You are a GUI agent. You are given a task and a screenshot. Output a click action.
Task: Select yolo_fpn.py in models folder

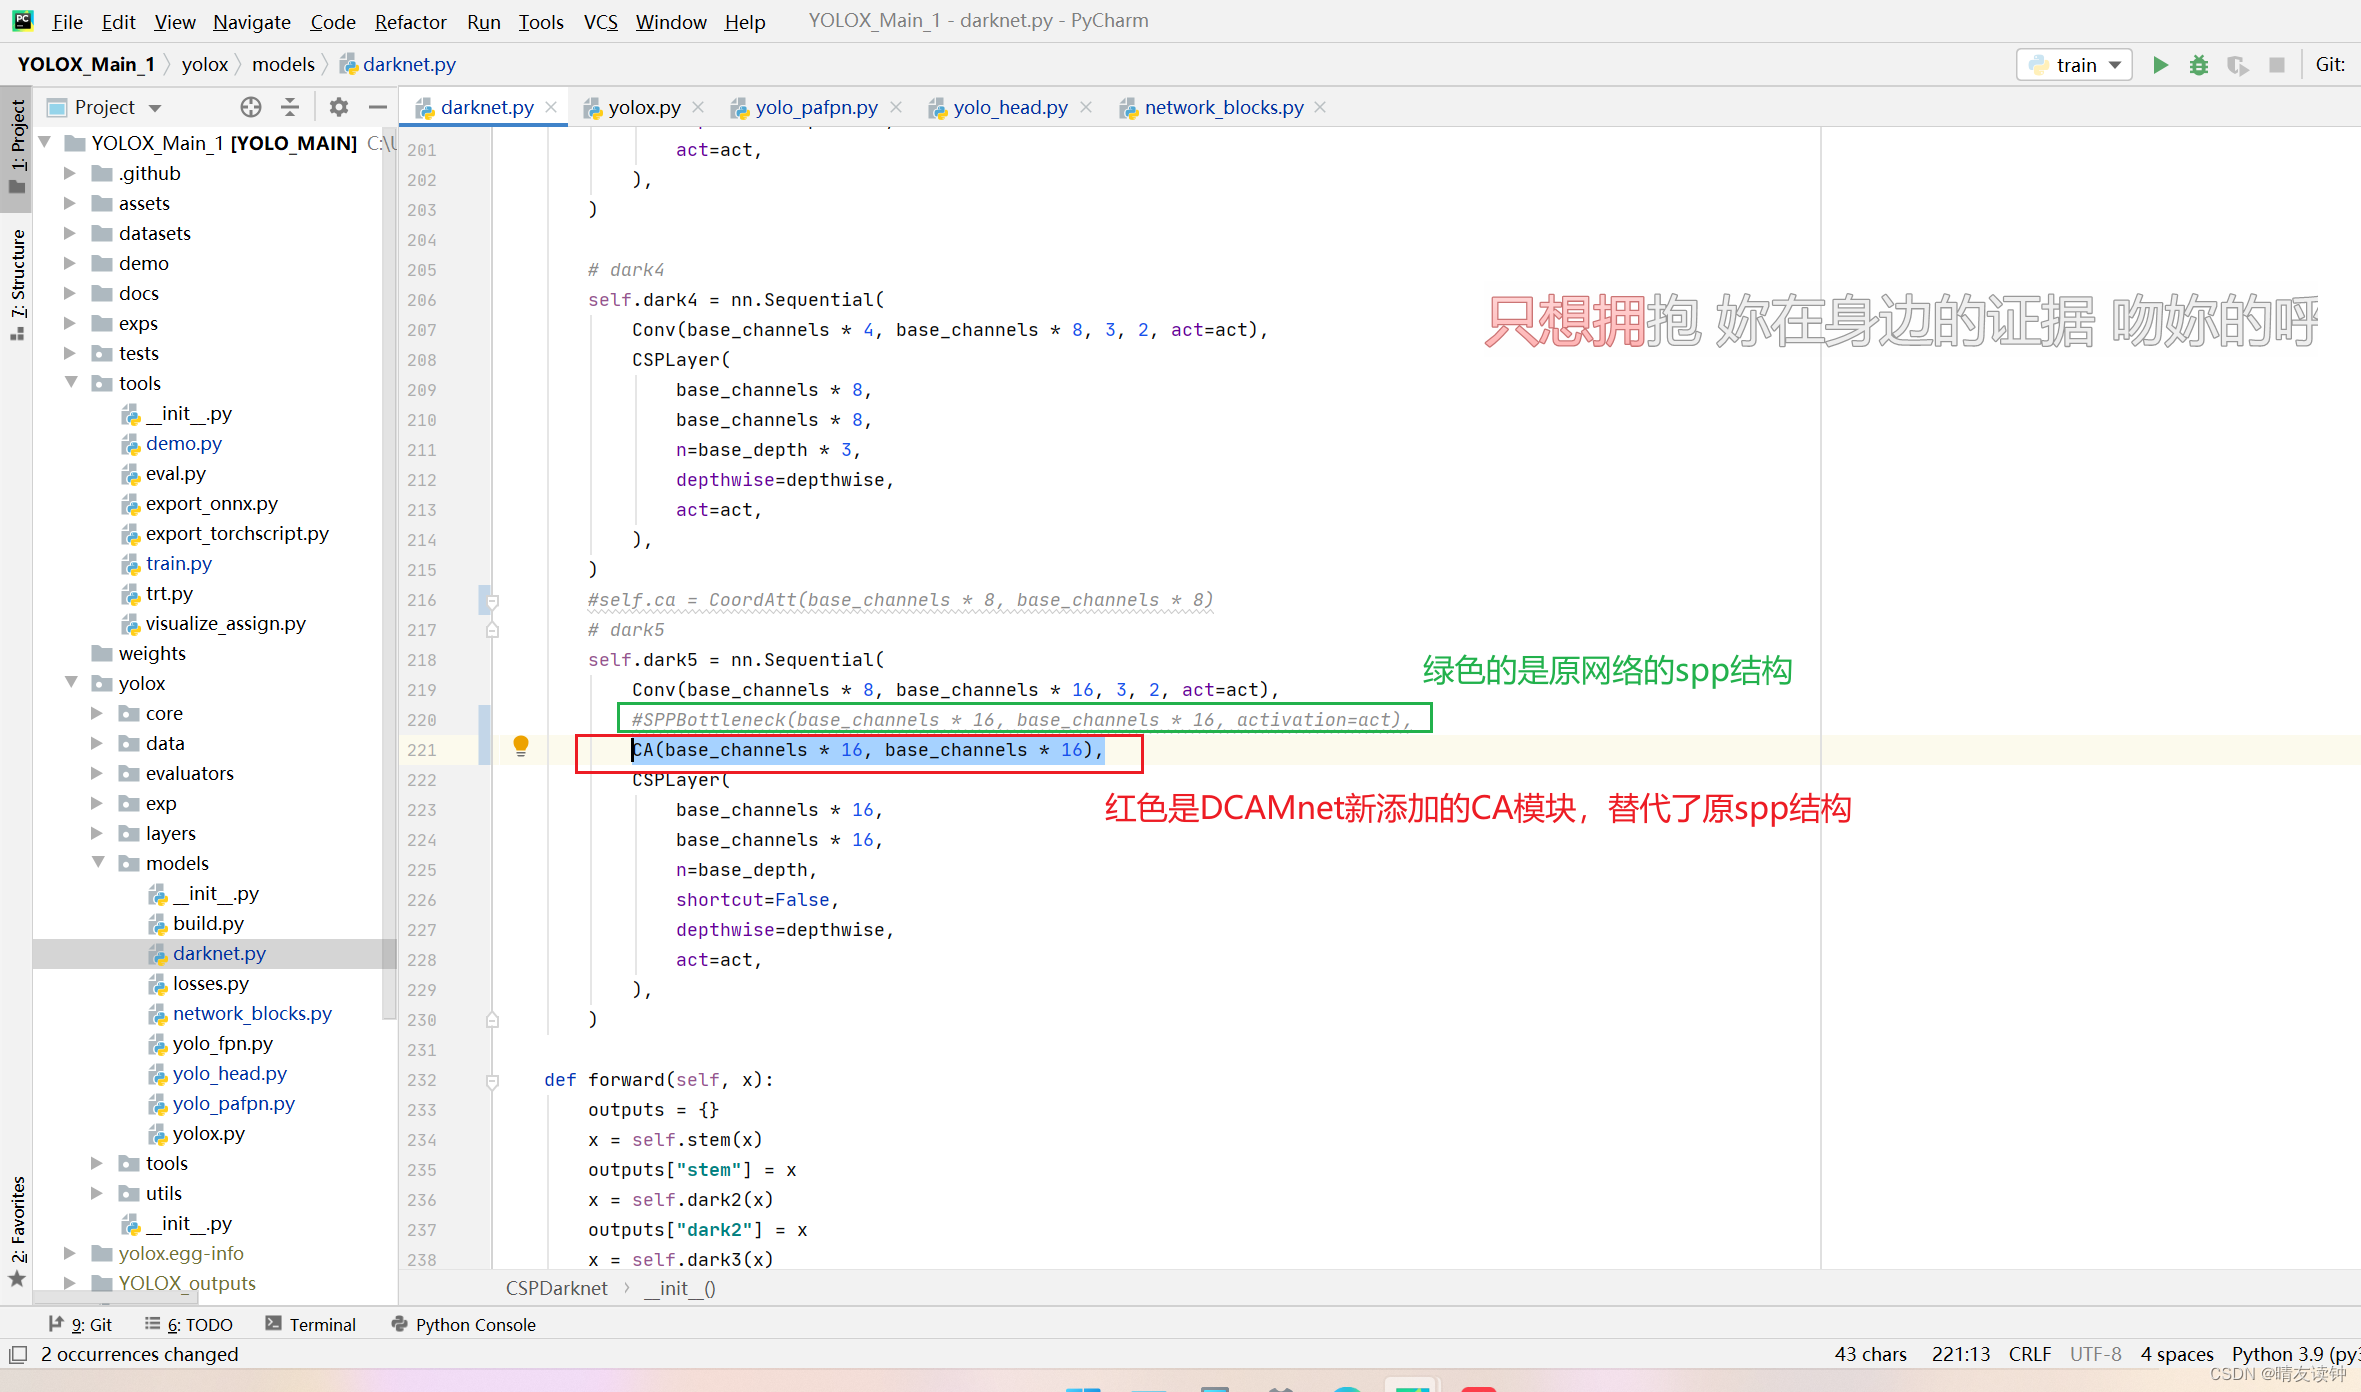pyautogui.click(x=222, y=1043)
